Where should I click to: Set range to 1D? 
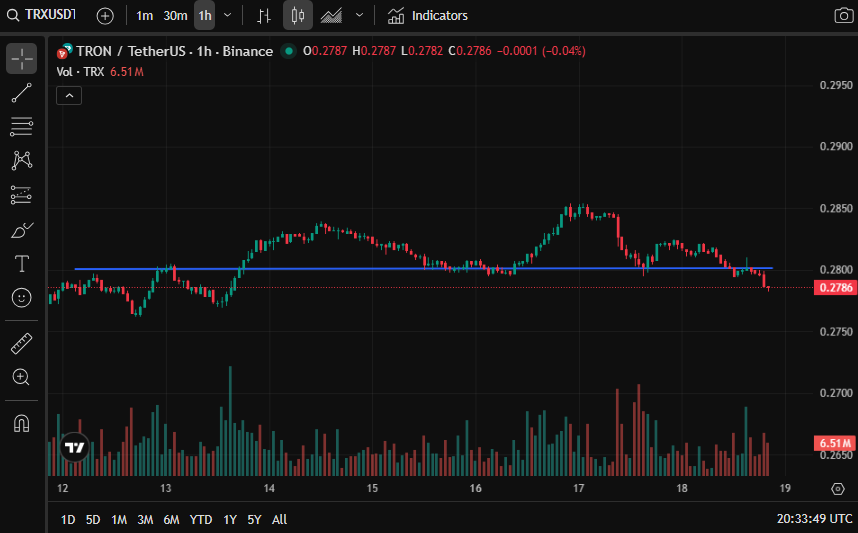68,519
